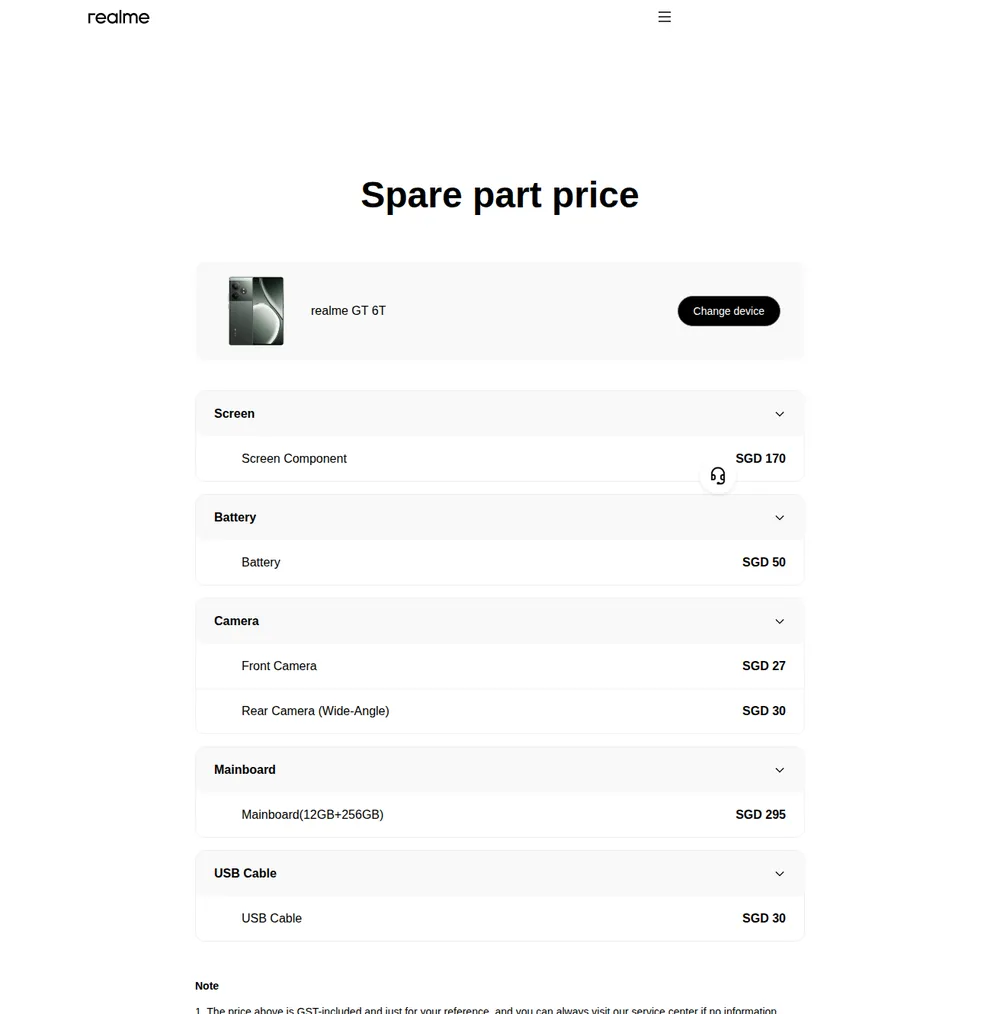
Task: Select the Mainboard(12GB+256GB) row
Action: 500,815
